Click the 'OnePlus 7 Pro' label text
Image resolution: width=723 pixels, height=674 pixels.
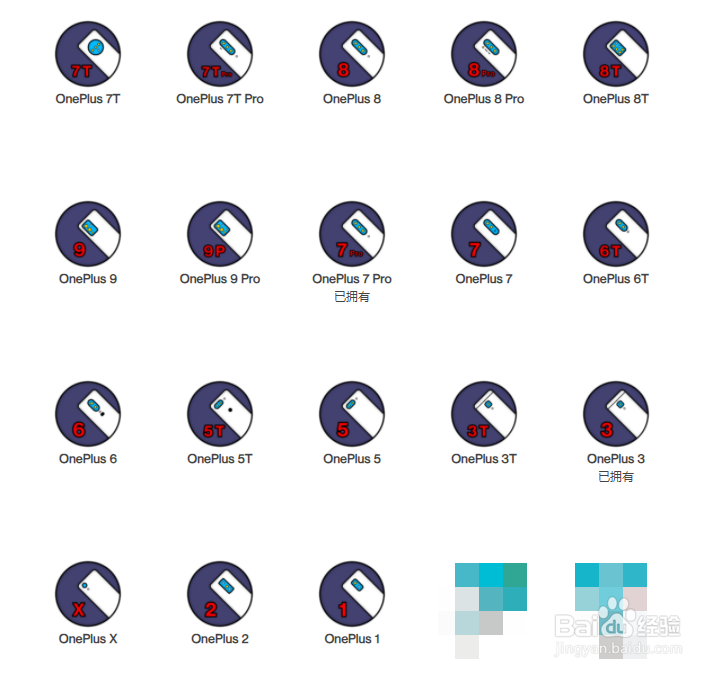click(x=352, y=279)
